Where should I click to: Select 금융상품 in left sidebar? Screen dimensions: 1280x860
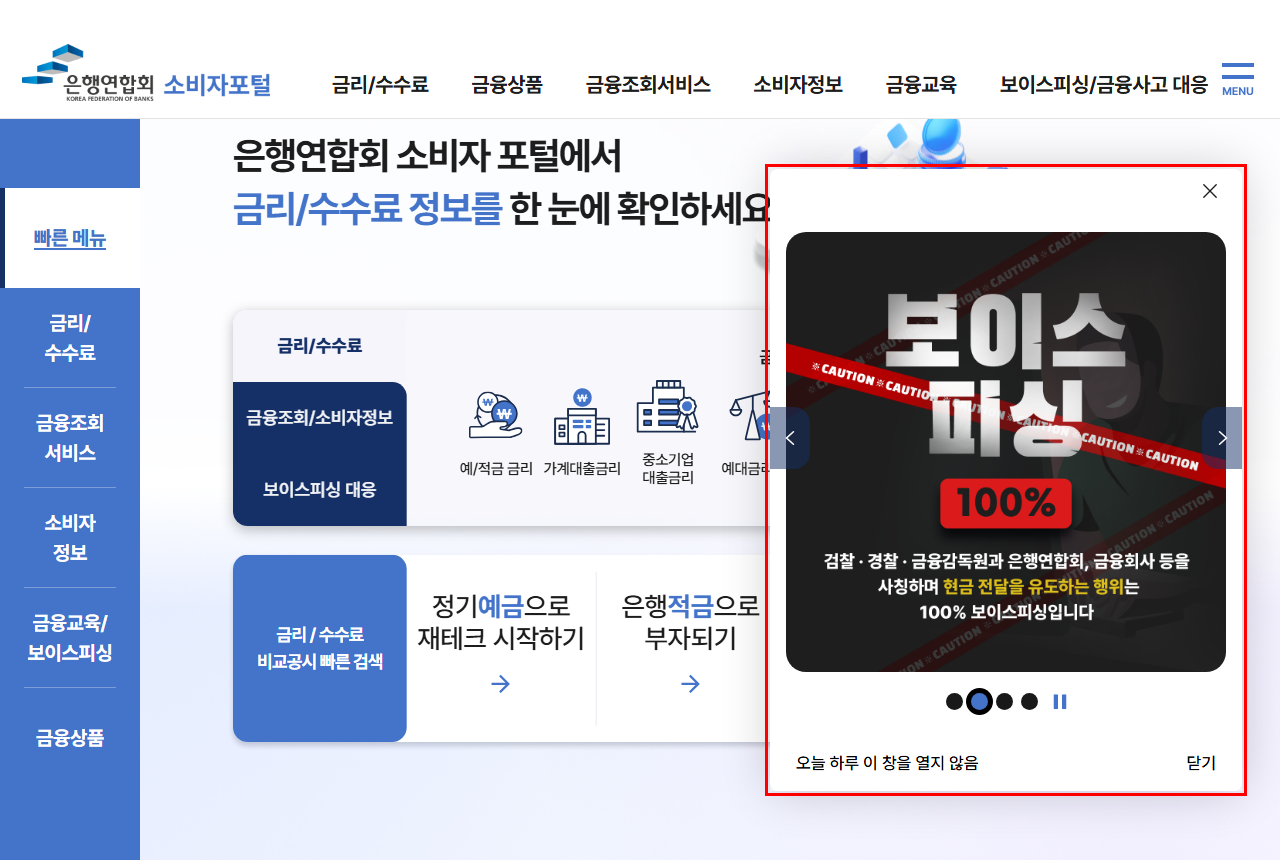pyautogui.click(x=70, y=738)
